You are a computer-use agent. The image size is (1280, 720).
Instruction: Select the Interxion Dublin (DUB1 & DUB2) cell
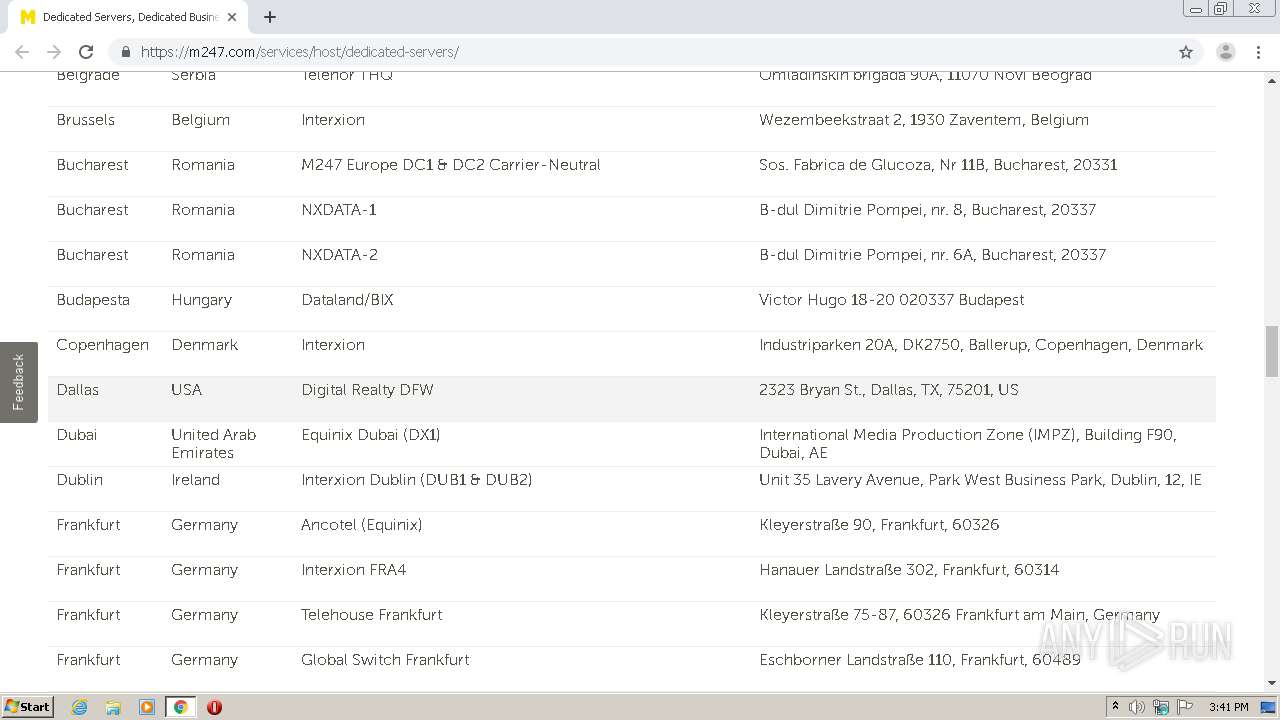(417, 480)
